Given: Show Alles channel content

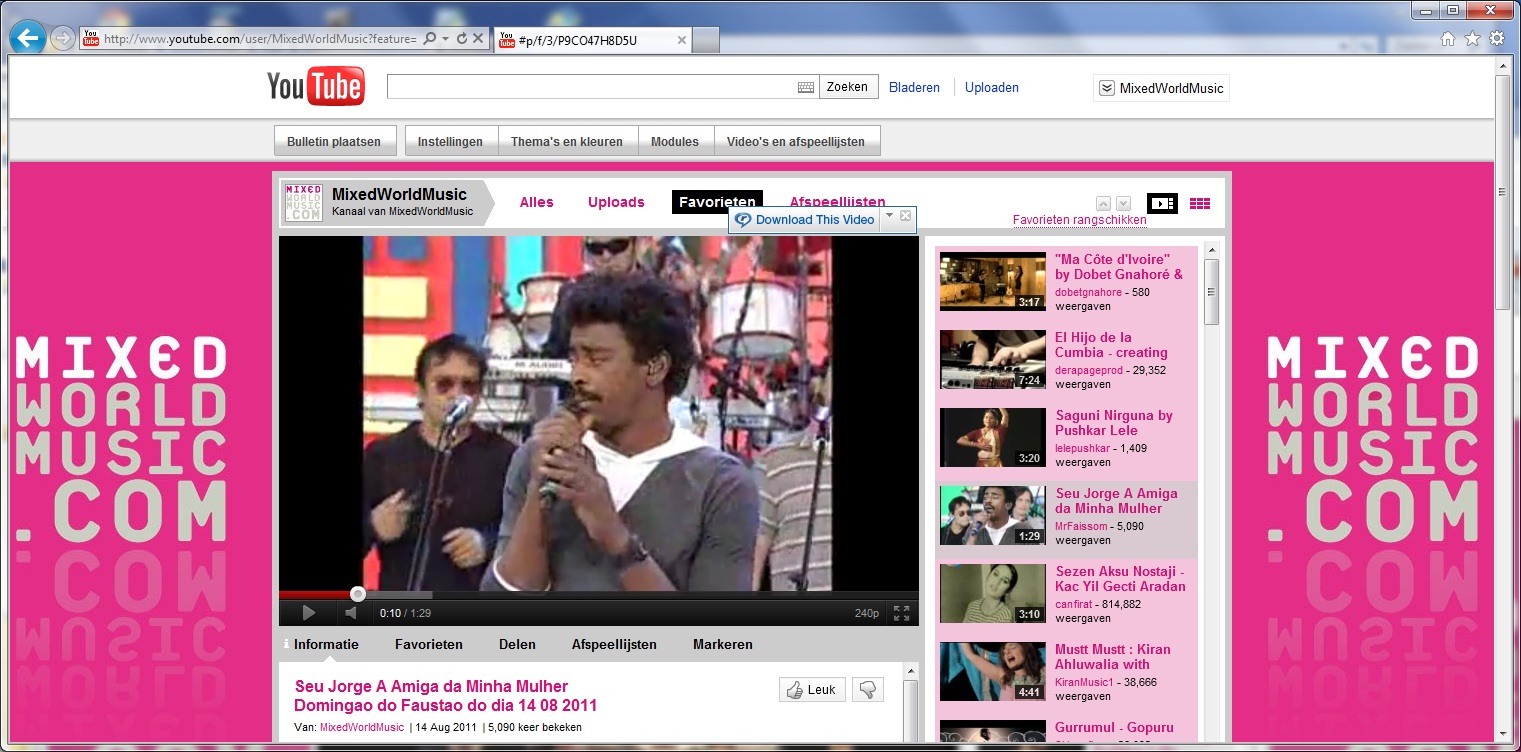Looking at the screenshot, I should (x=536, y=202).
